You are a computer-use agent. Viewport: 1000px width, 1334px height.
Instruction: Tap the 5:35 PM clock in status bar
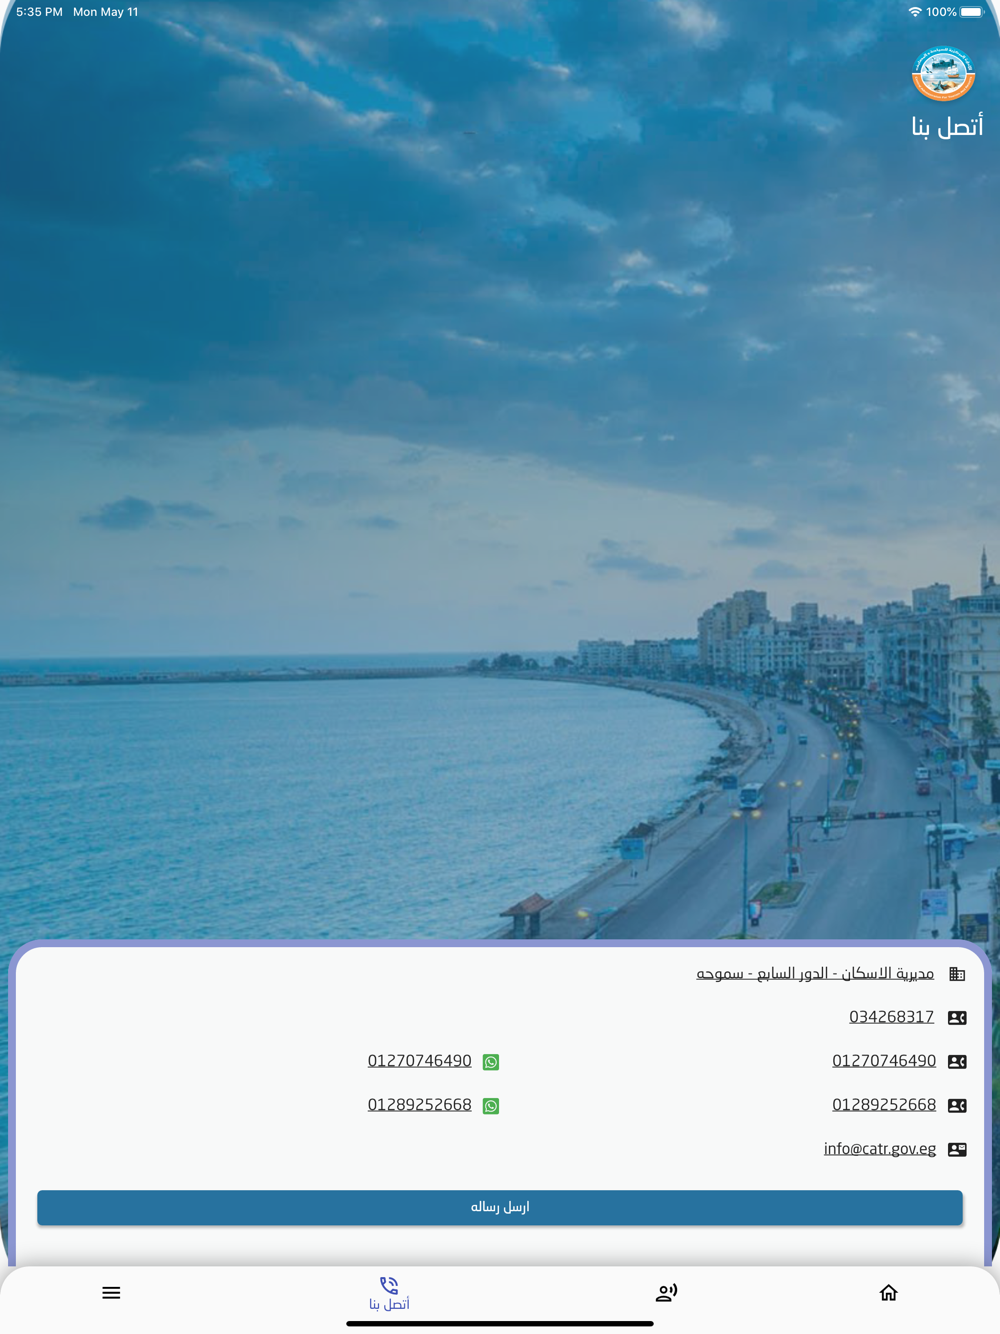pyautogui.click(x=39, y=12)
